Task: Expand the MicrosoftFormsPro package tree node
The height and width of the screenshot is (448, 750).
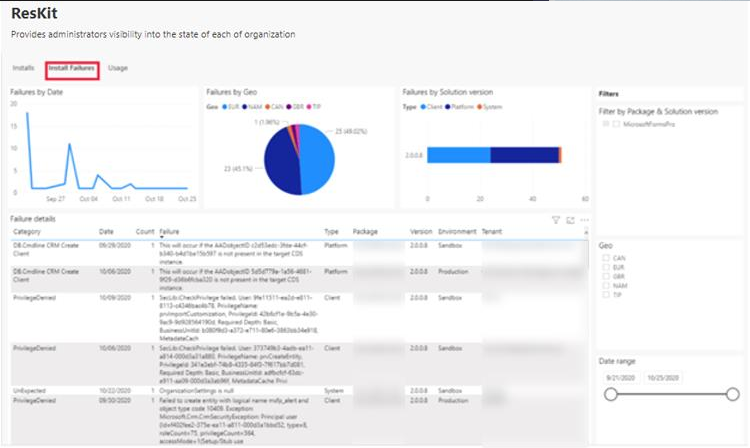Action: coord(603,125)
